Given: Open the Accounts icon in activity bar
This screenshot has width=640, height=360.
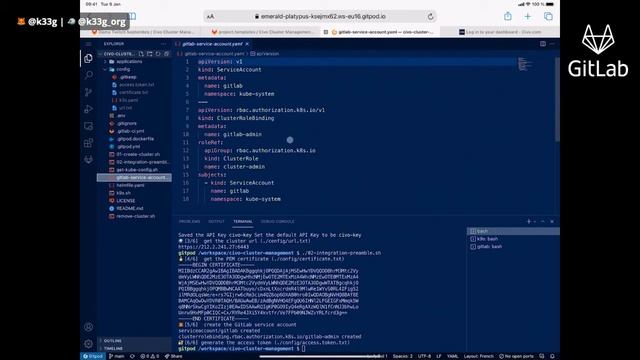Looking at the screenshot, I should pyautogui.click(x=88, y=327).
